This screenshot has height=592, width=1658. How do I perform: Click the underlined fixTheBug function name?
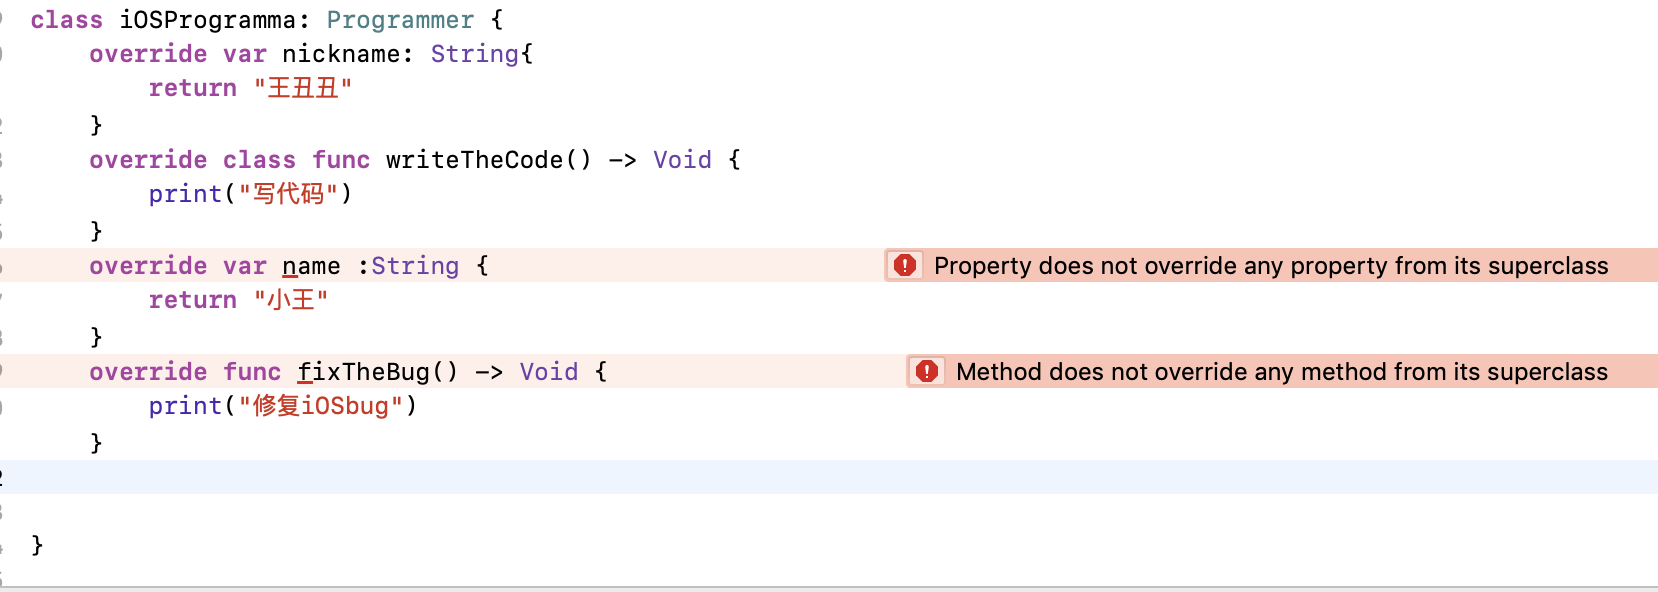tap(363, 372)
